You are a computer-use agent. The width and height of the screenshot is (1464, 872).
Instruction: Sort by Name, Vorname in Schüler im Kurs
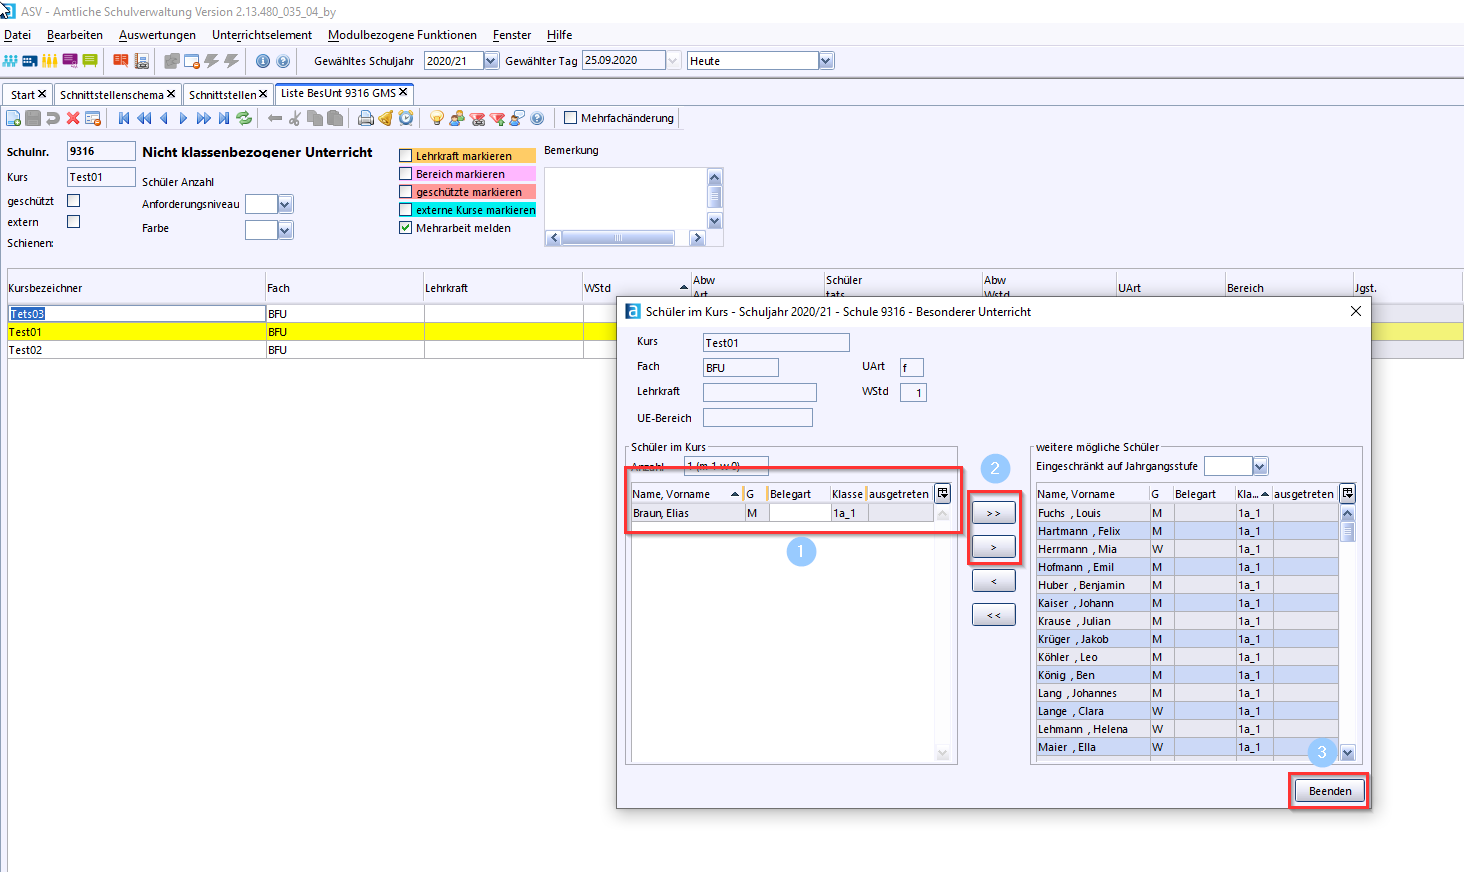click(x=686, y=494)
